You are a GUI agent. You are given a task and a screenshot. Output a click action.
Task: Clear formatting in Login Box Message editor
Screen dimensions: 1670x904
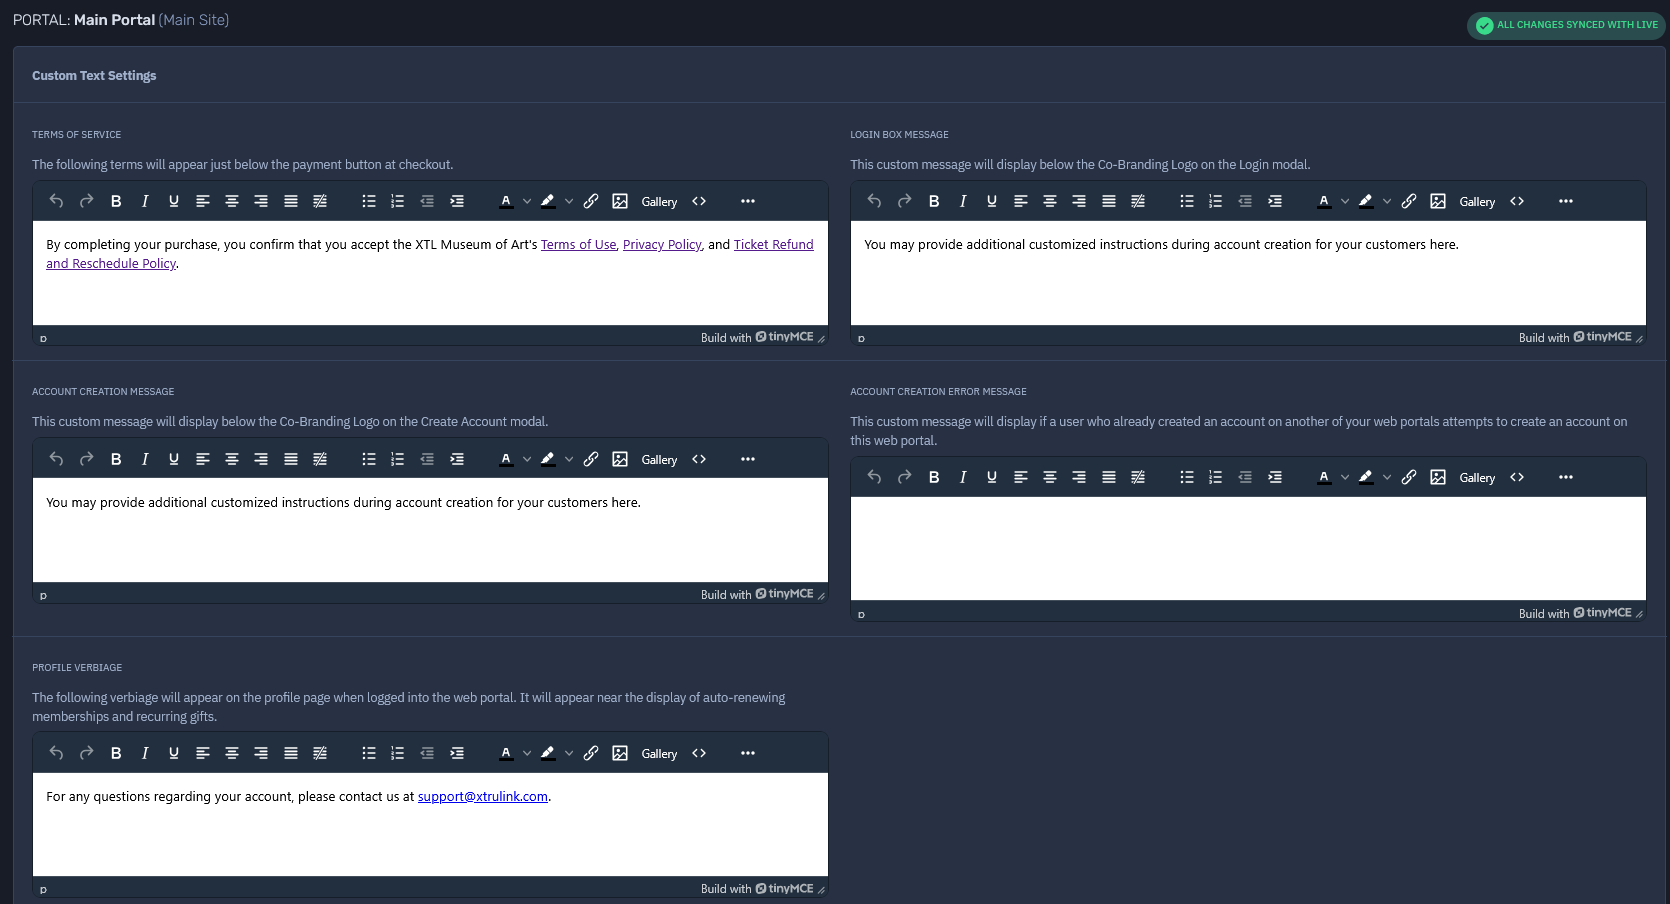[1138, 201]
